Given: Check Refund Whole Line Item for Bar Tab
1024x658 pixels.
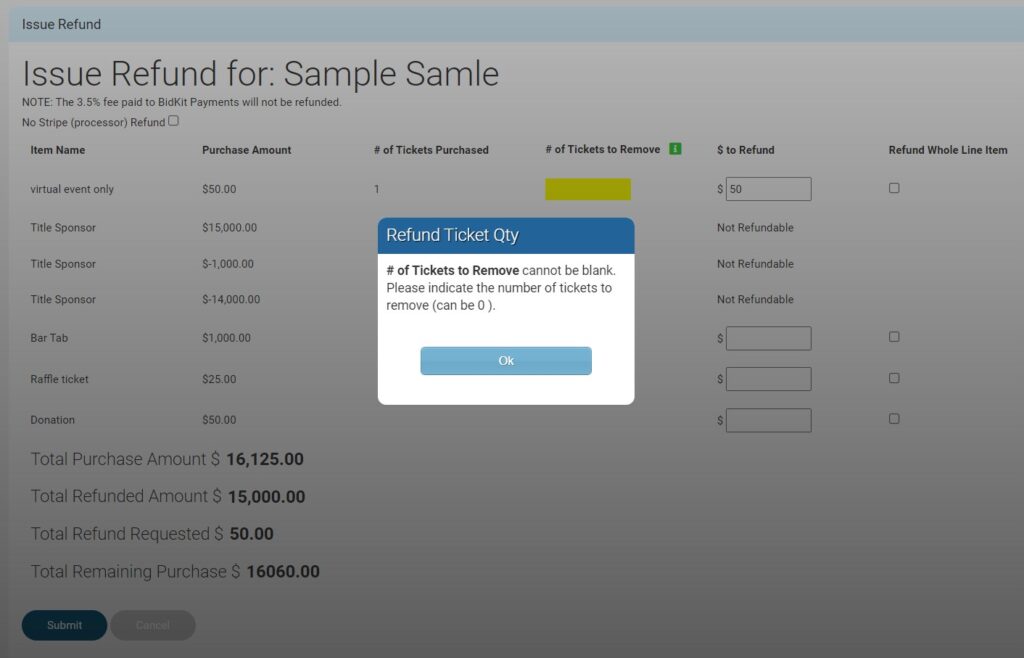Looking at the screenshot, I should [x=894, y=337].
